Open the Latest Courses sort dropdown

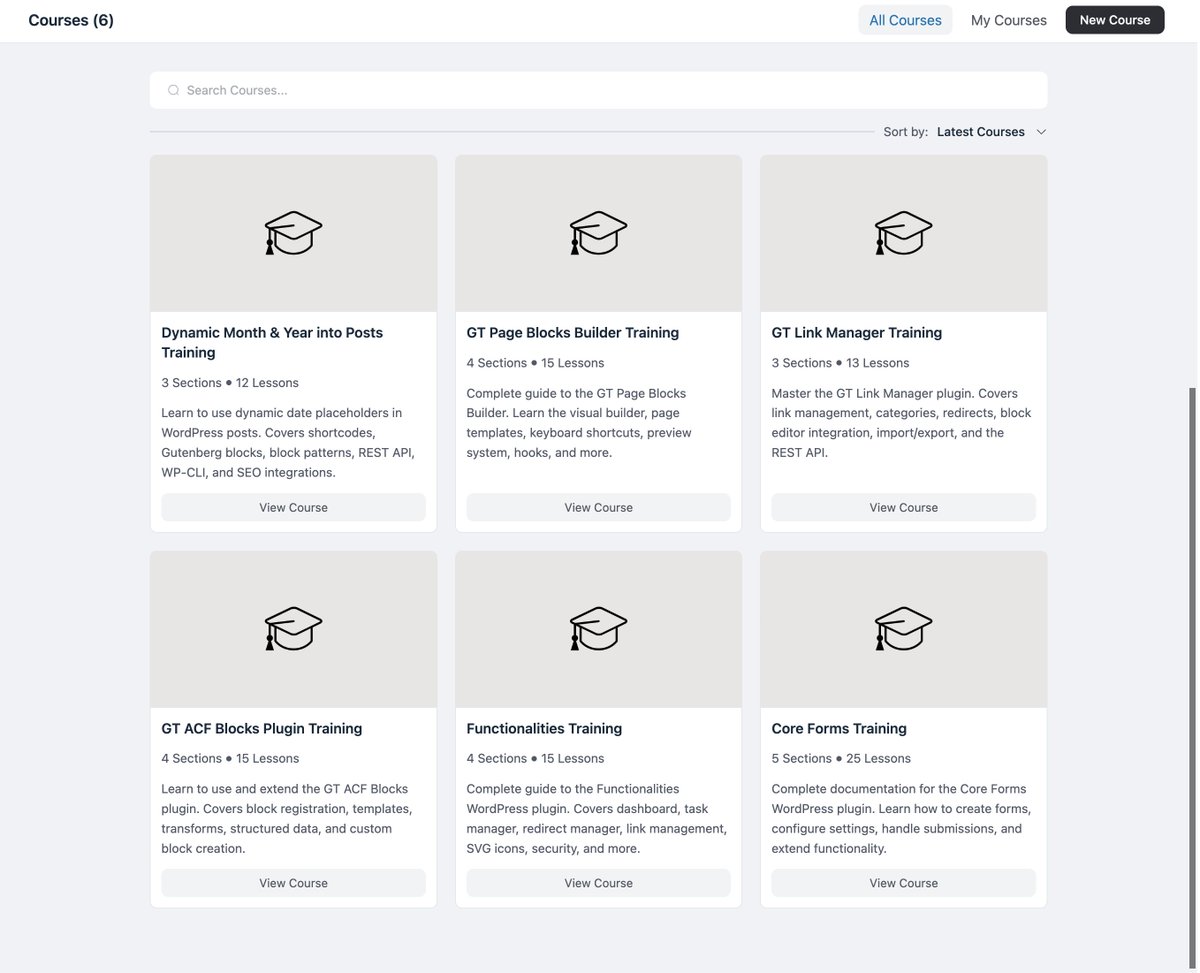coord(991,132)
